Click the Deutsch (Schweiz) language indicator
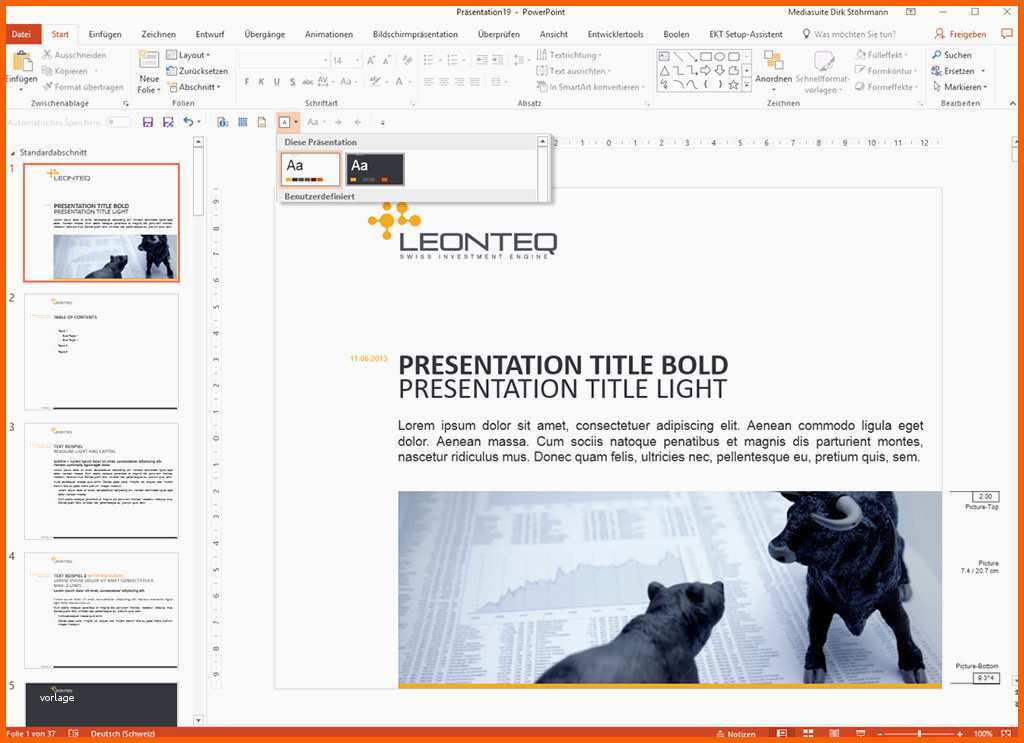The width and height of the screenshot is (1024, 743). click(122, 734)
